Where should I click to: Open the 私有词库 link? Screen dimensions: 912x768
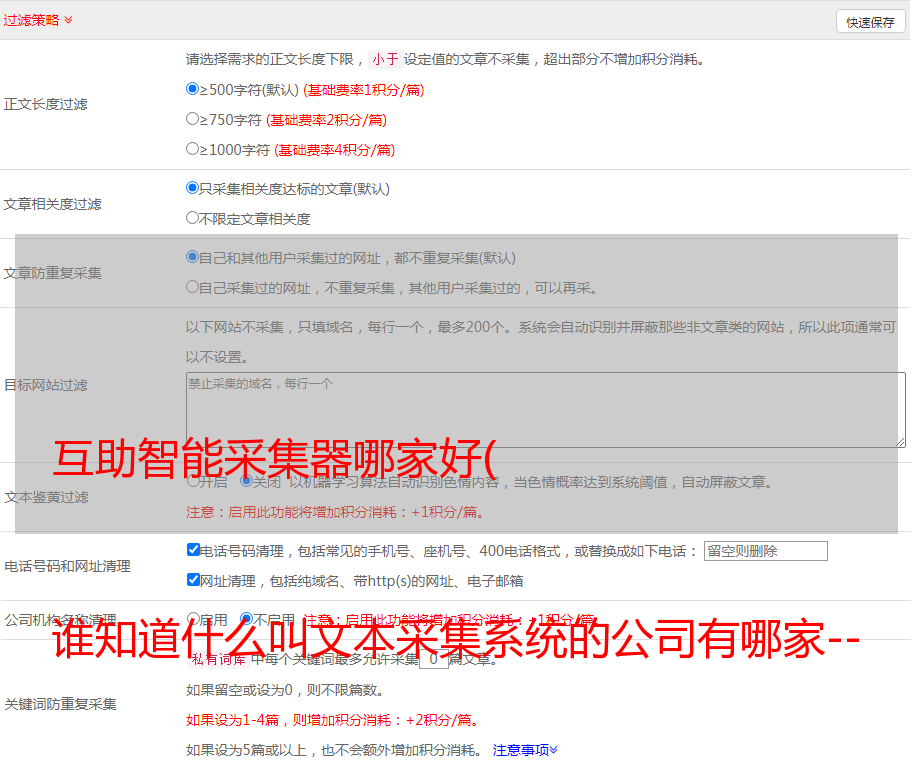click(x=218, y=659)
